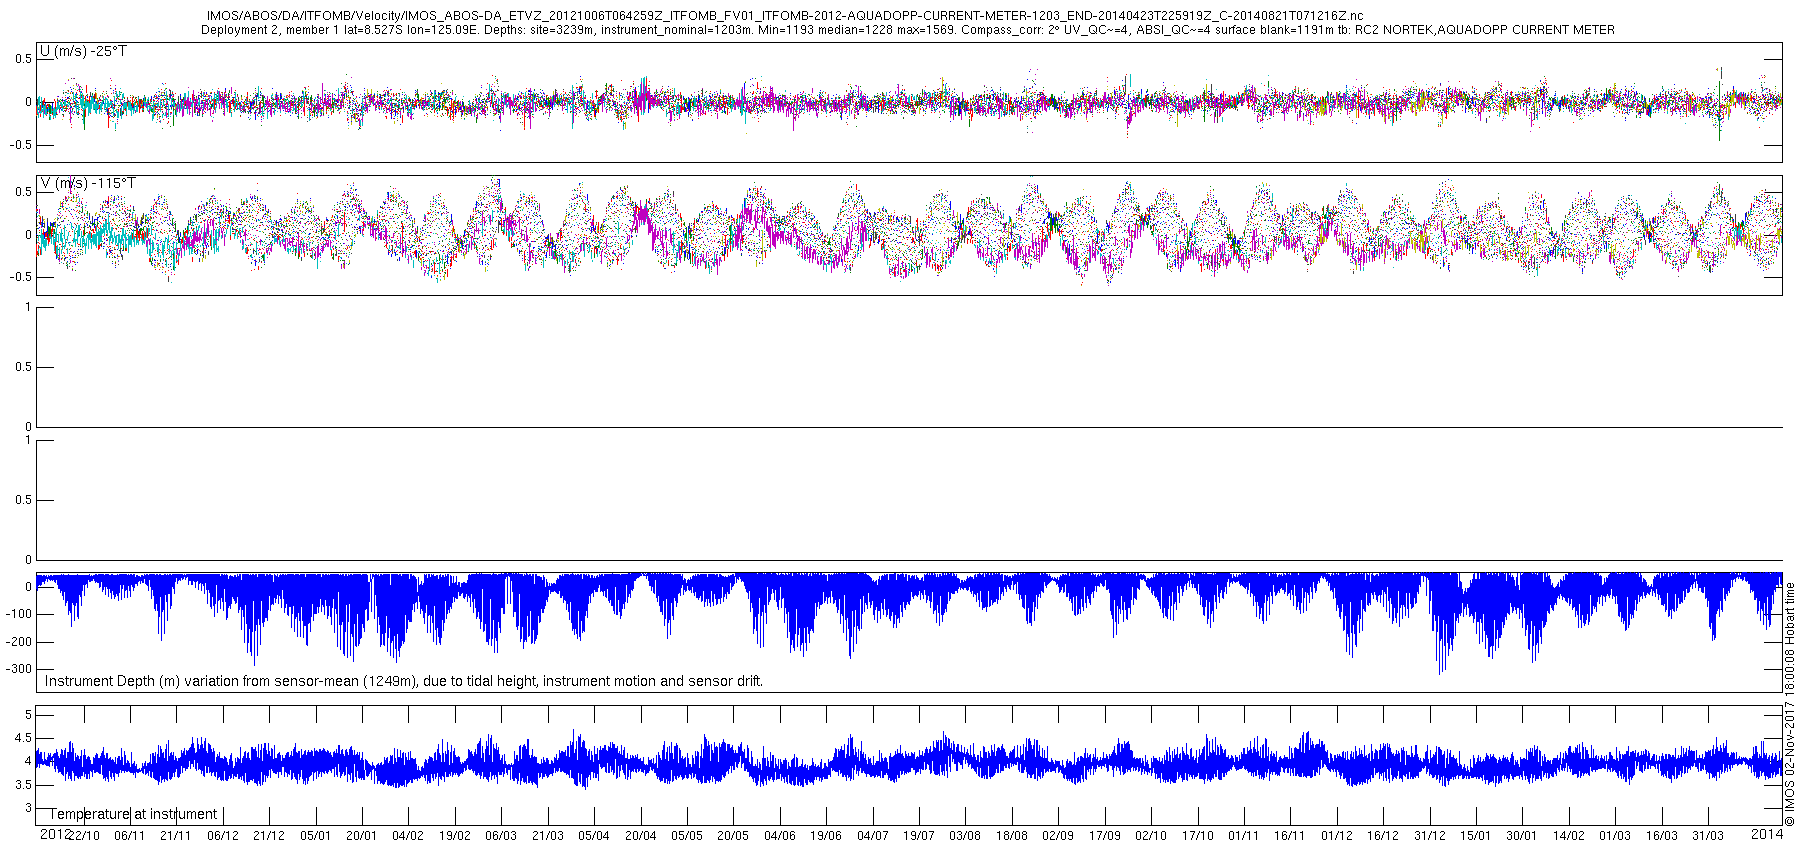
Task: Click the 02/09 date tick label
Action: coord(1058,836)
